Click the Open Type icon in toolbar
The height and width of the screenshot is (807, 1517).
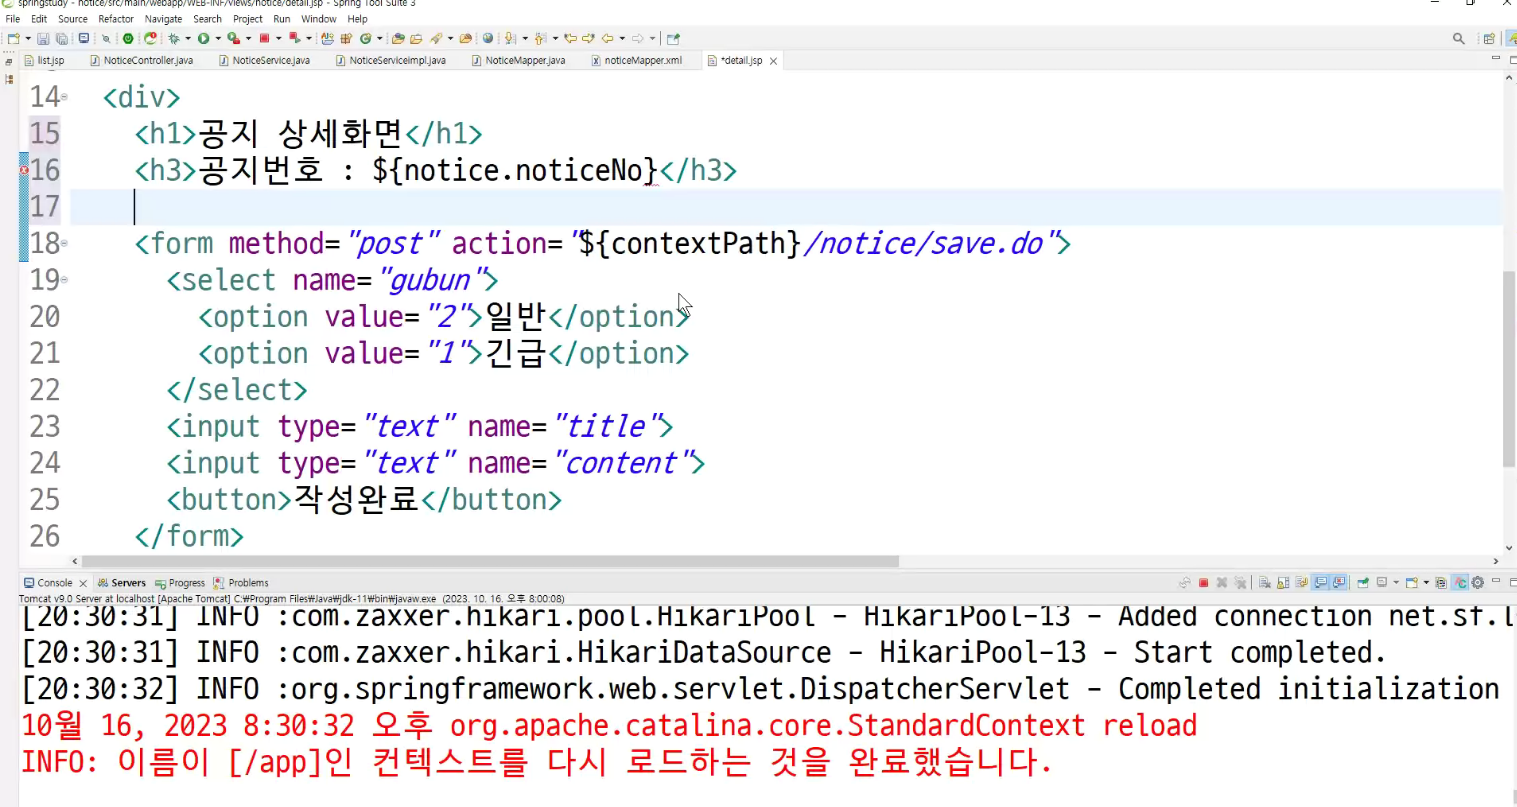coord(398,39)
